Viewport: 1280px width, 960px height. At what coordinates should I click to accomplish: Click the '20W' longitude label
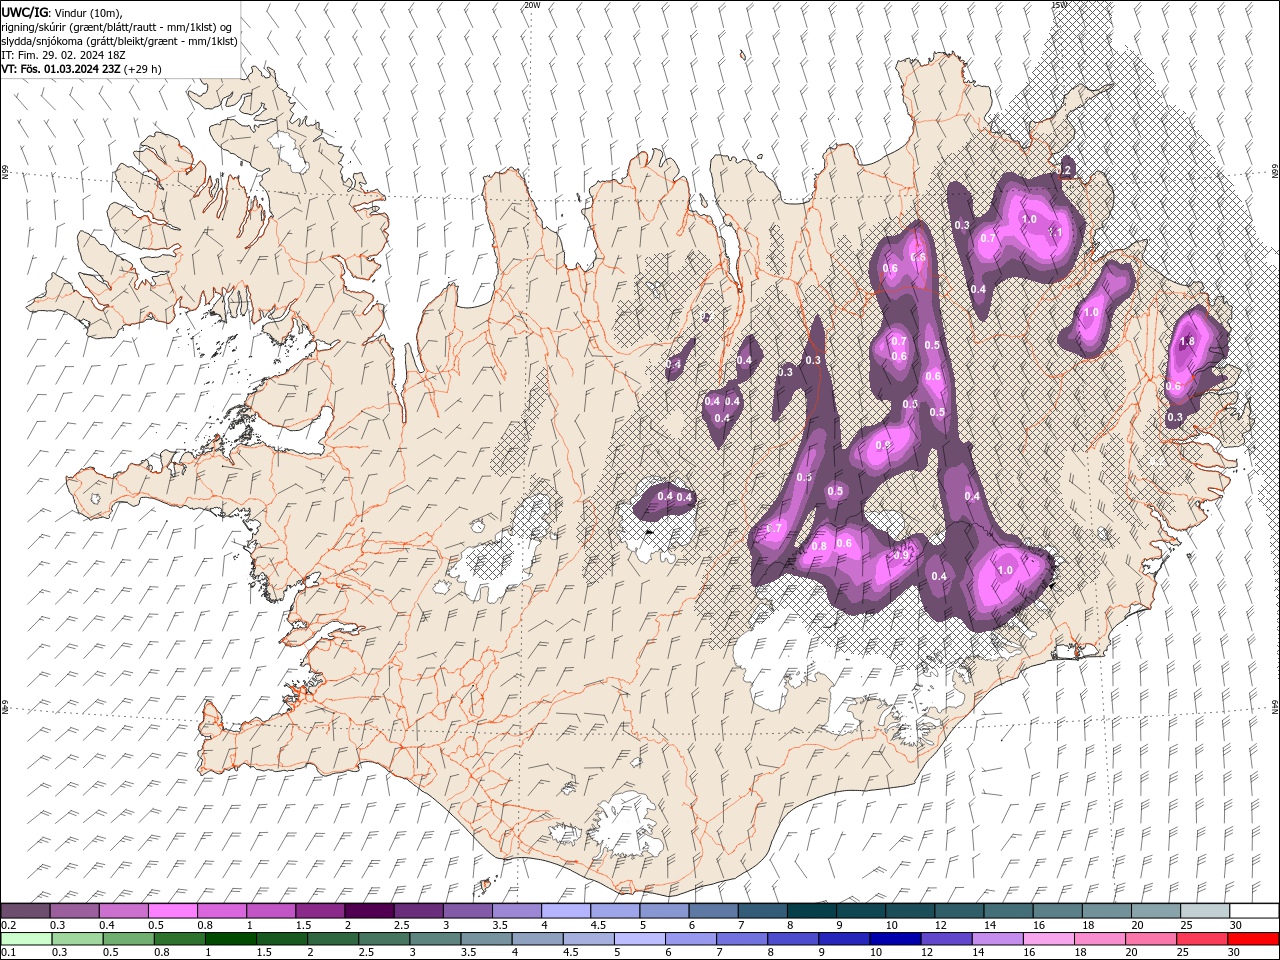(532, 5)
